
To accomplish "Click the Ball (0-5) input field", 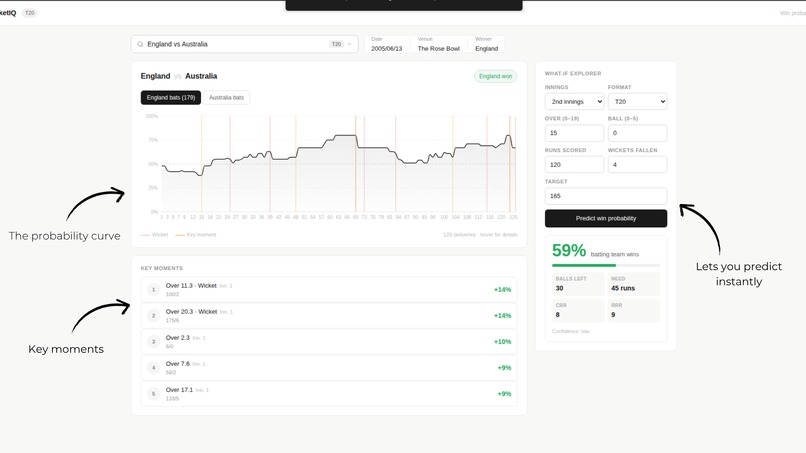I will point(637,133).
